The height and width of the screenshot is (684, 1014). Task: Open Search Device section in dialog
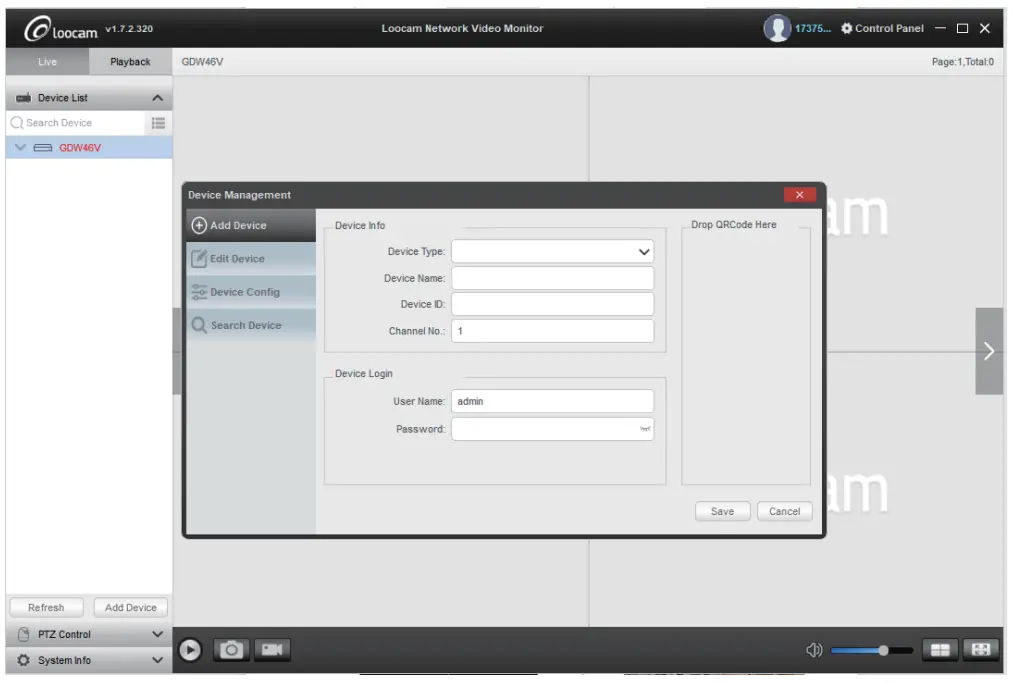tap(251, 325)
